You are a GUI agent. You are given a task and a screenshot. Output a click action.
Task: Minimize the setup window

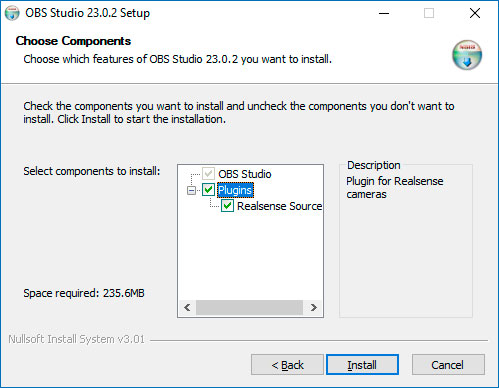coord(384,13)
